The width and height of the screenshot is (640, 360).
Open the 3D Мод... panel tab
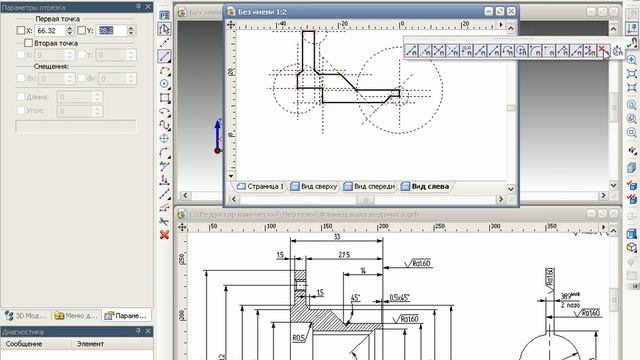coord(26,316)
